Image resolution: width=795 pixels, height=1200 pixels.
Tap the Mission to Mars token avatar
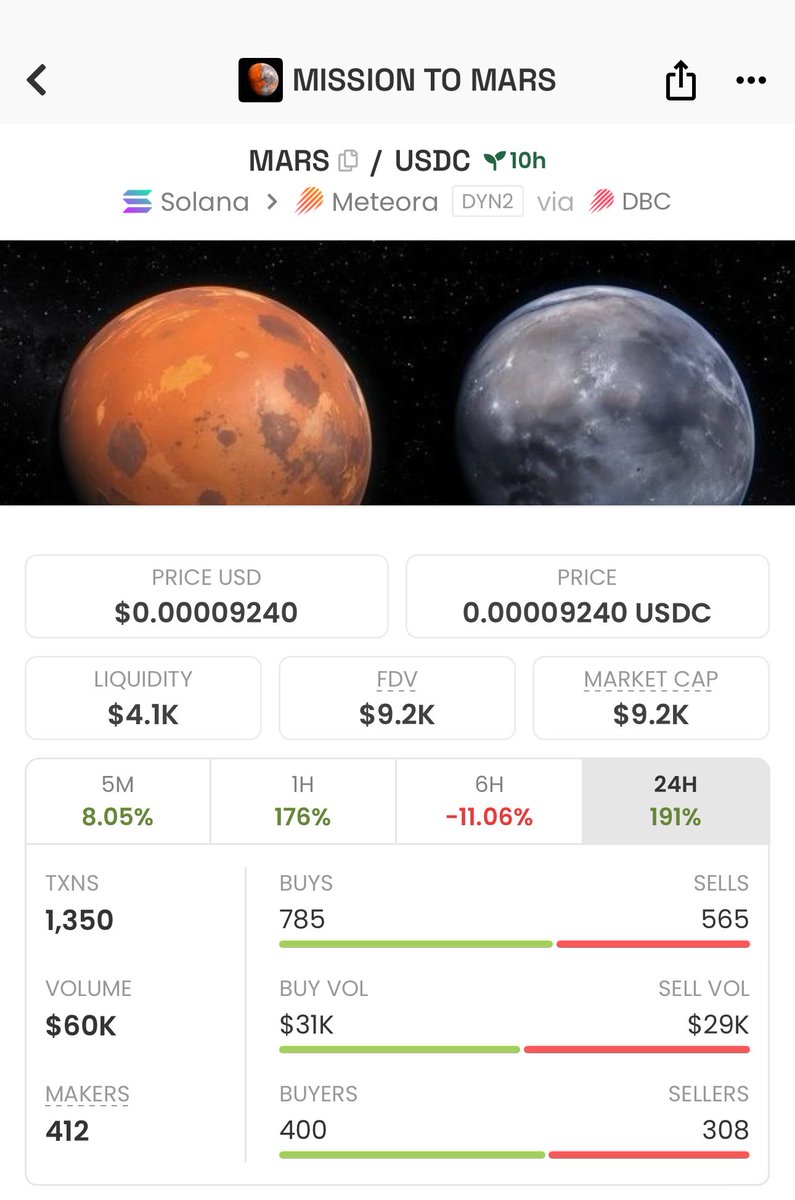(260, 80)
